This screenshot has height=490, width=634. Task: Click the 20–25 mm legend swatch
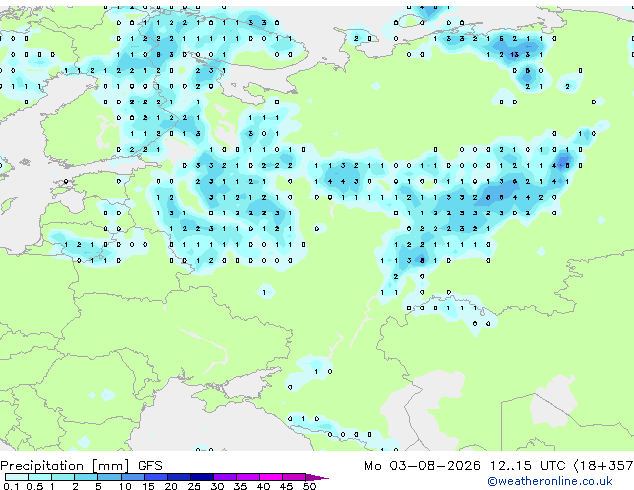(x=178, y=477)
